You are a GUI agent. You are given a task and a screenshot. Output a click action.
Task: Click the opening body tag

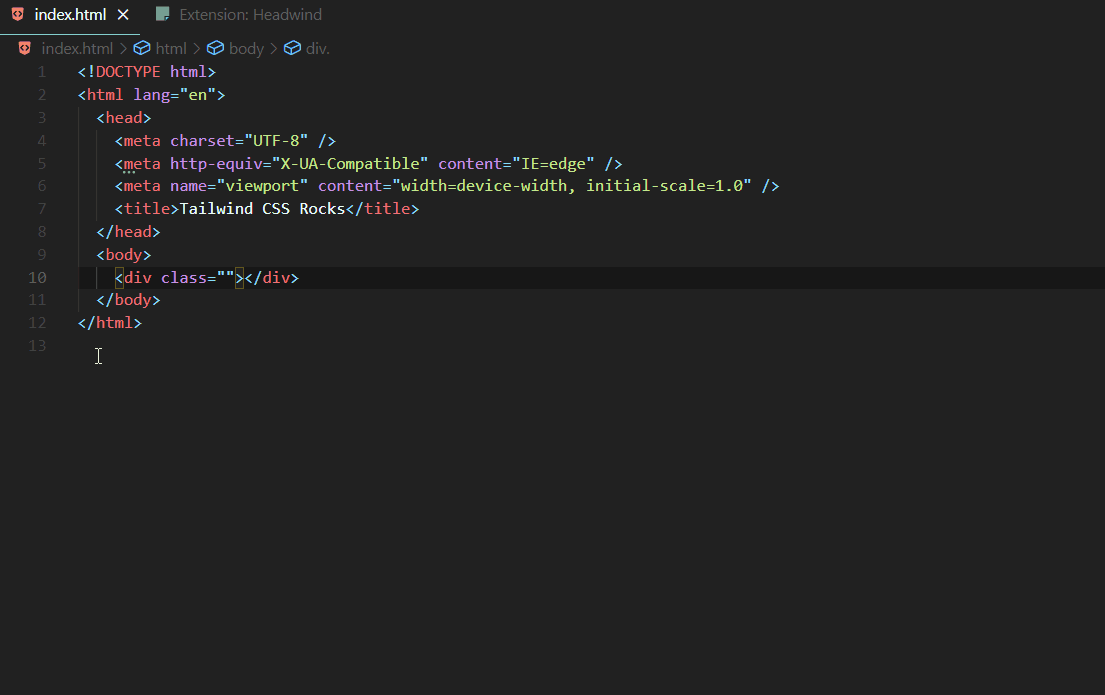[x=124, y=254]
